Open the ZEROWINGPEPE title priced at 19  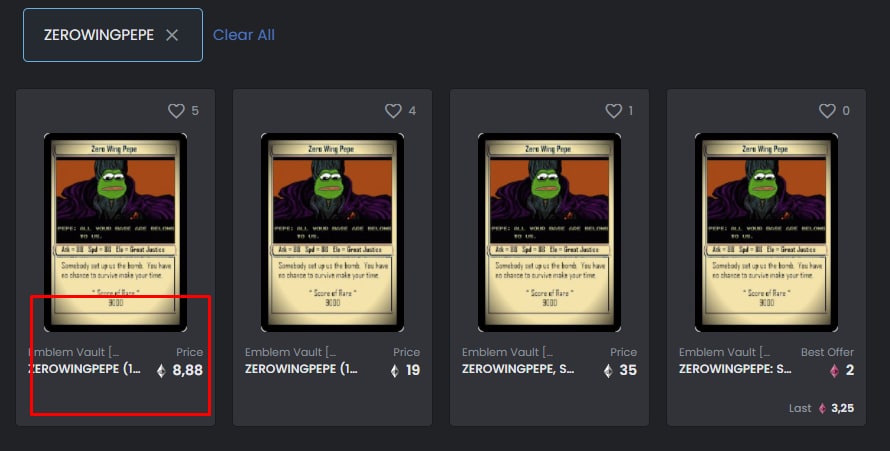[301, 369]
